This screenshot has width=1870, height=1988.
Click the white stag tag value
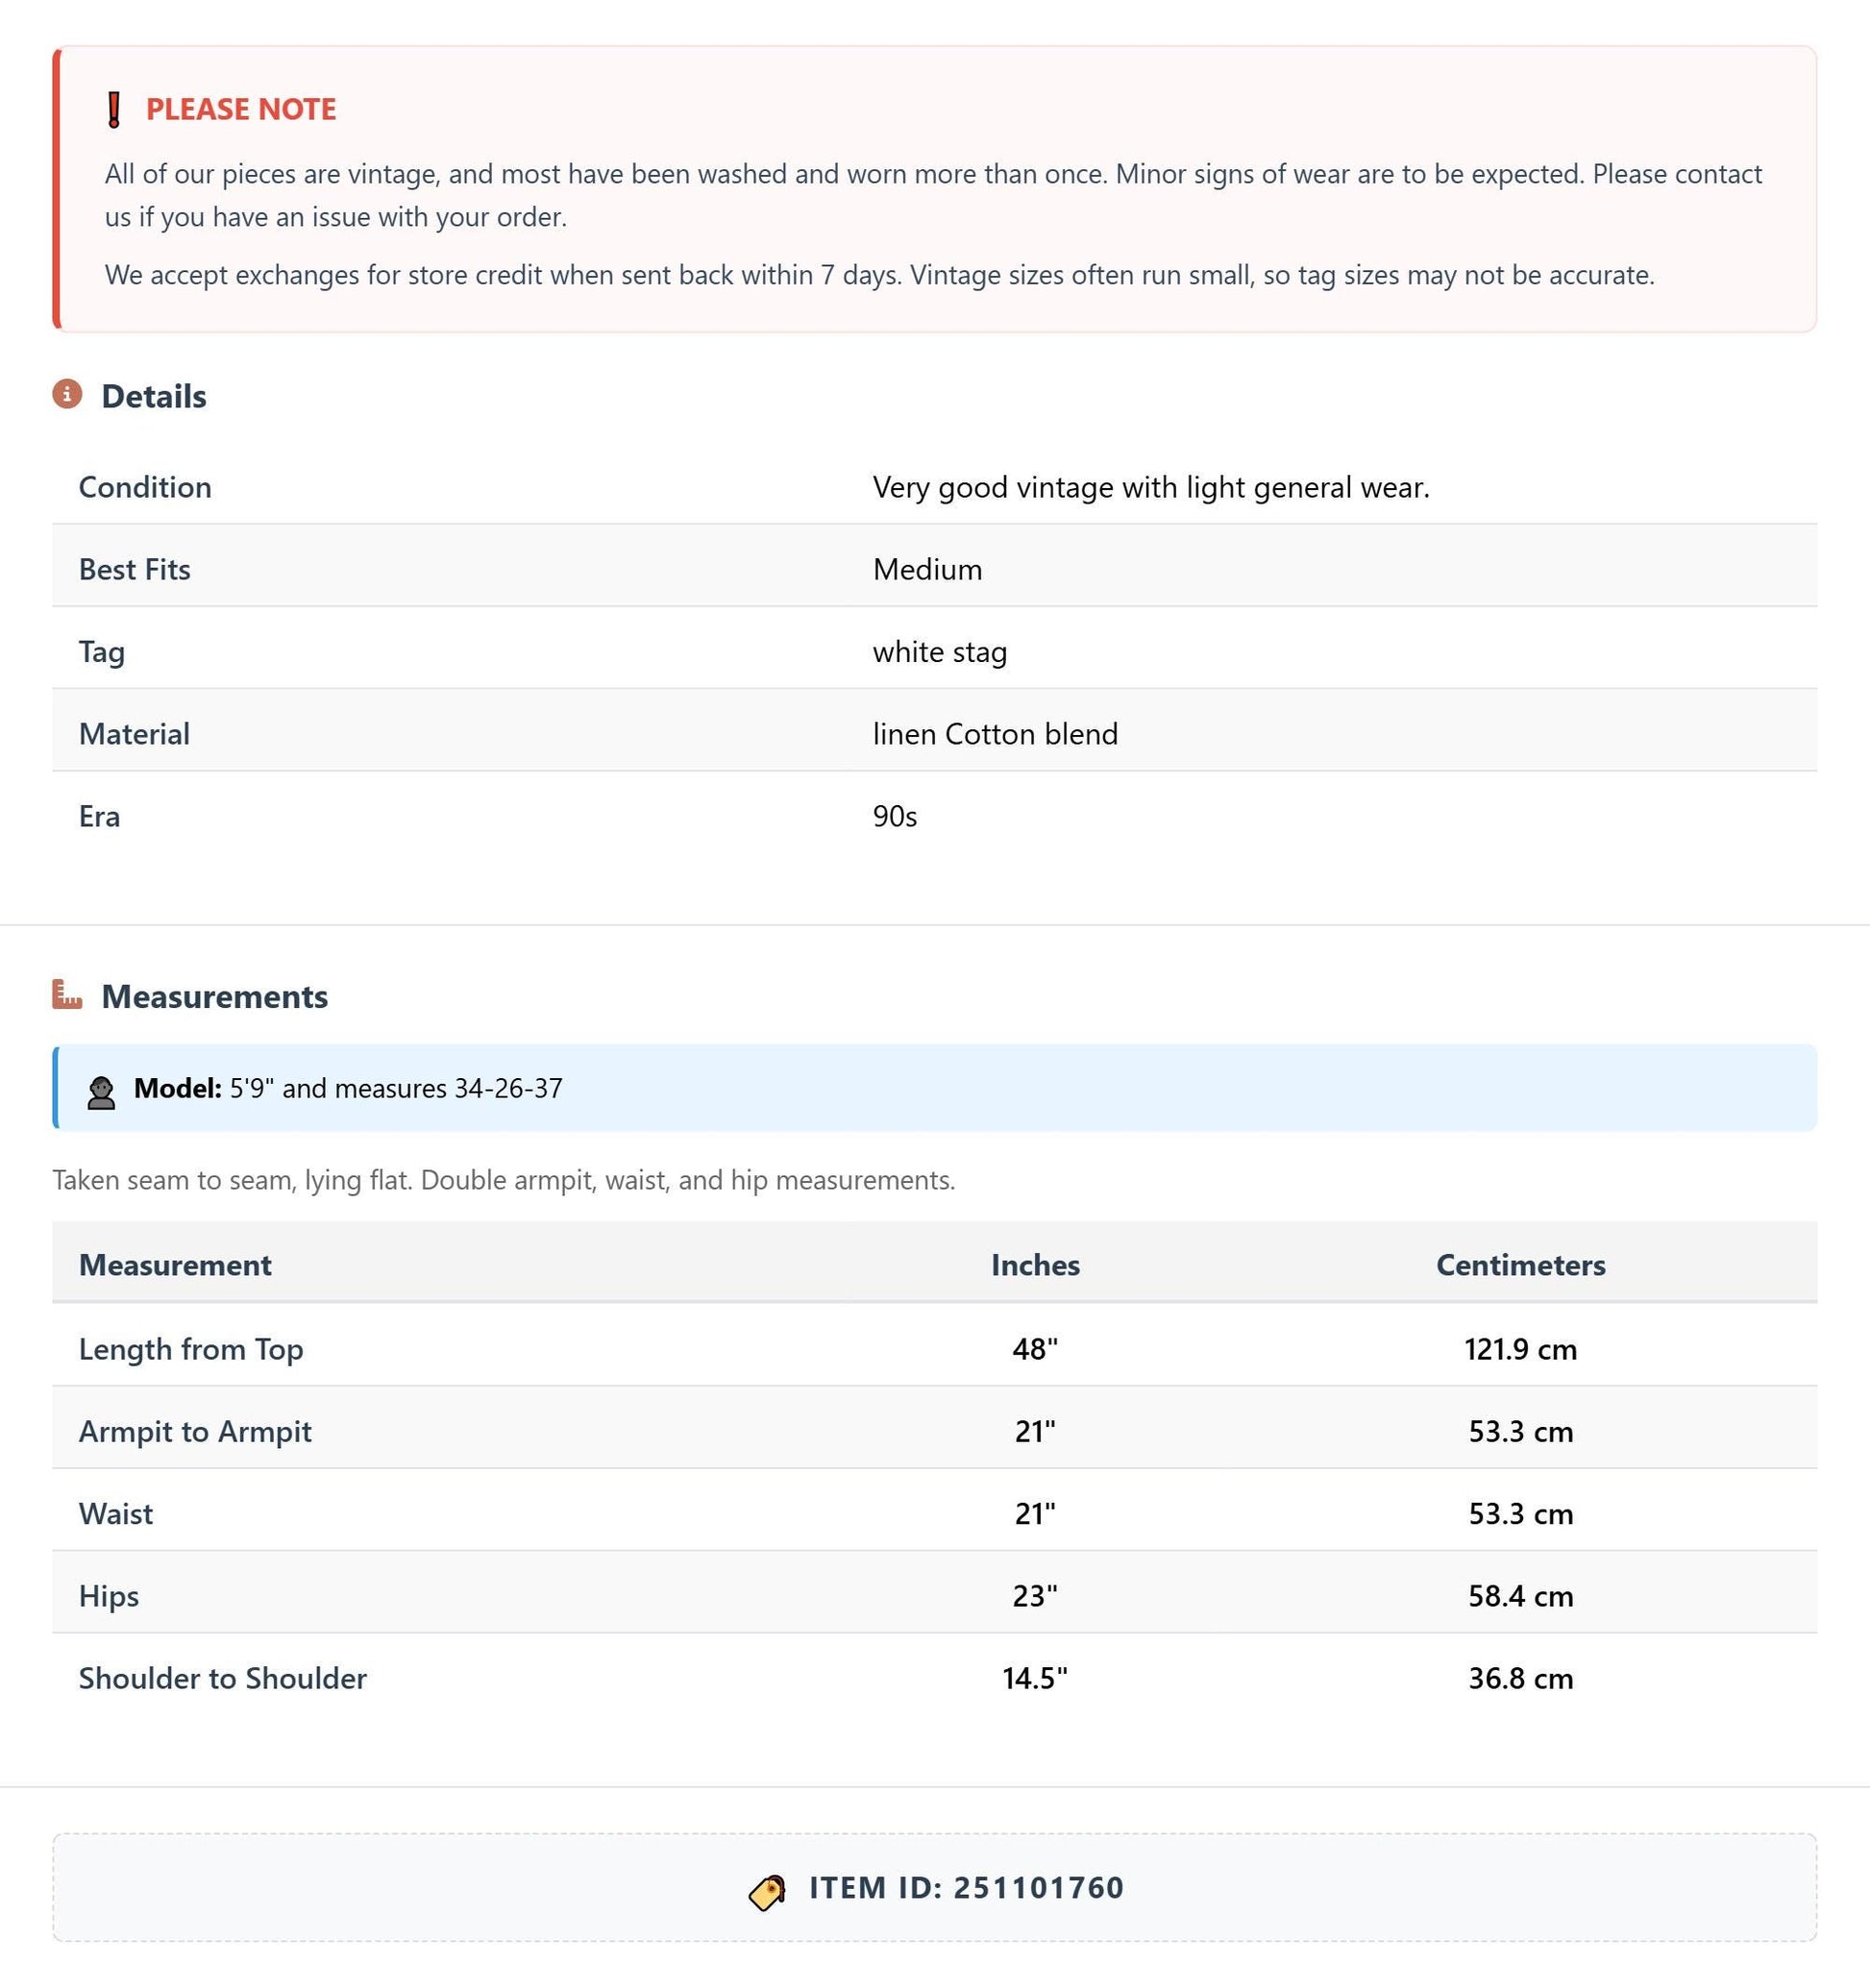(x=940, y=652)
